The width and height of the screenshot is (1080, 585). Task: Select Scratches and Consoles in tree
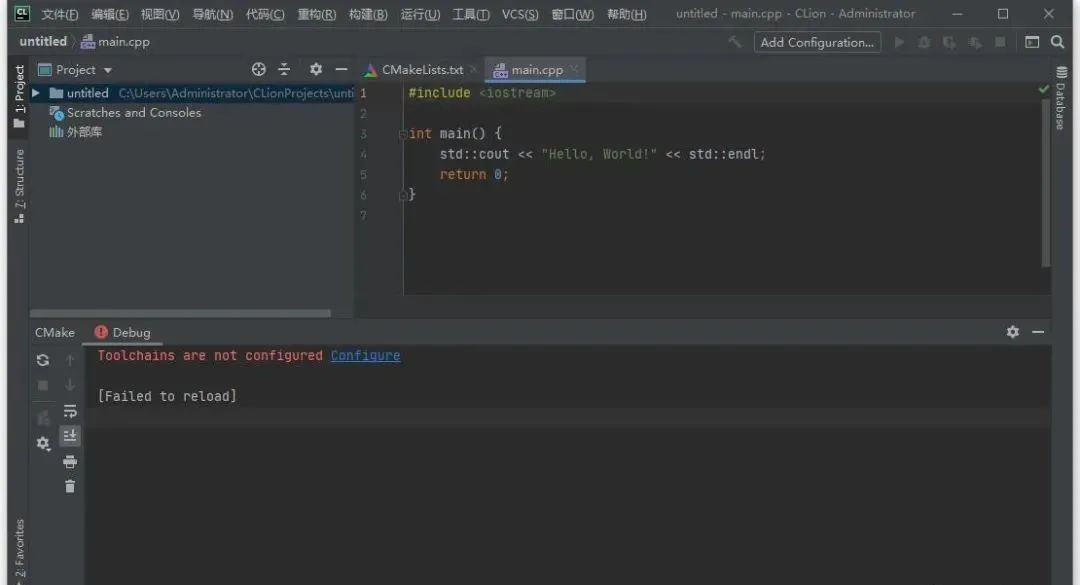click(x=133, y=113)
